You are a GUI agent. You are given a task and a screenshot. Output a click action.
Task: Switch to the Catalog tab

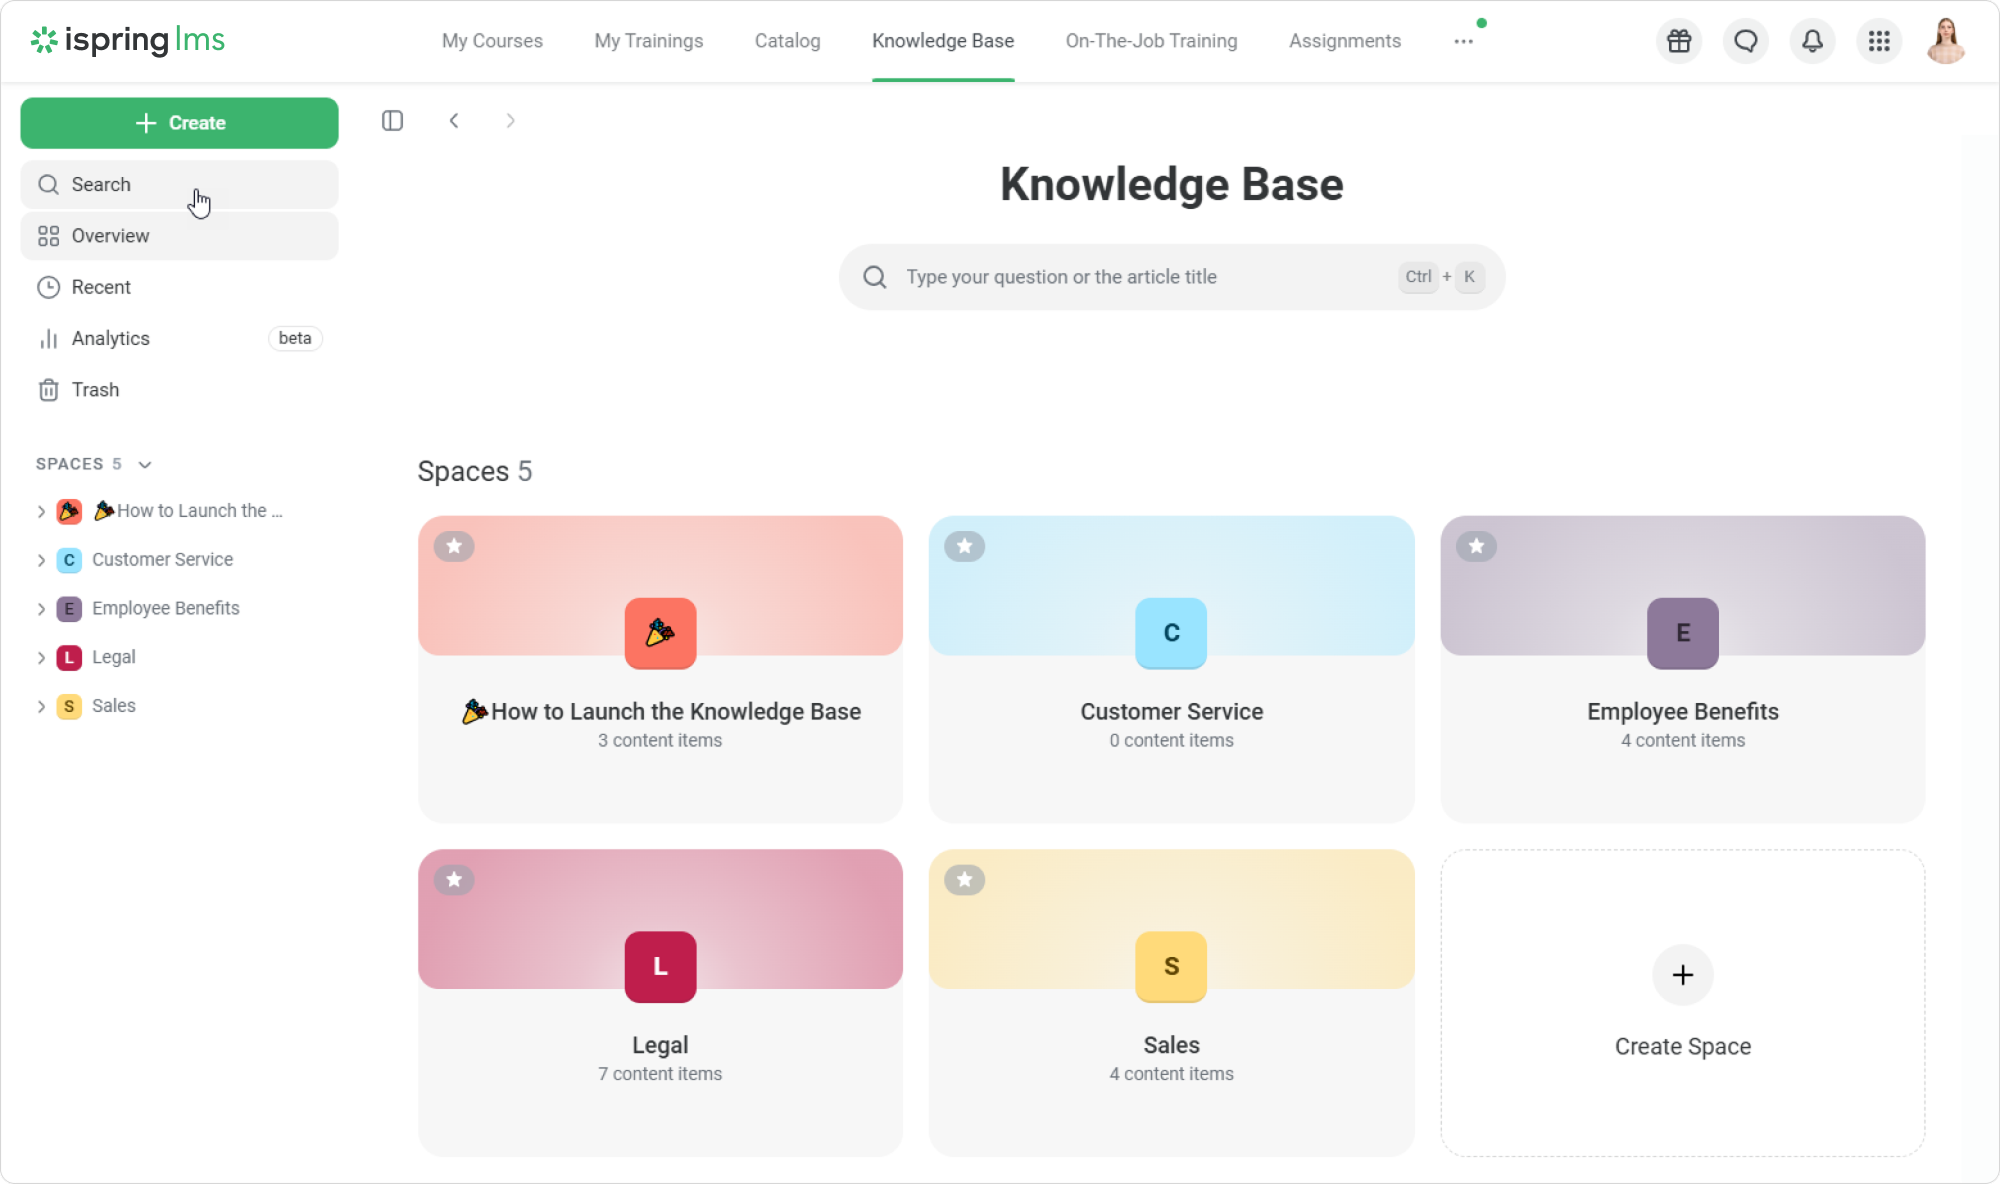coord(787,41)
